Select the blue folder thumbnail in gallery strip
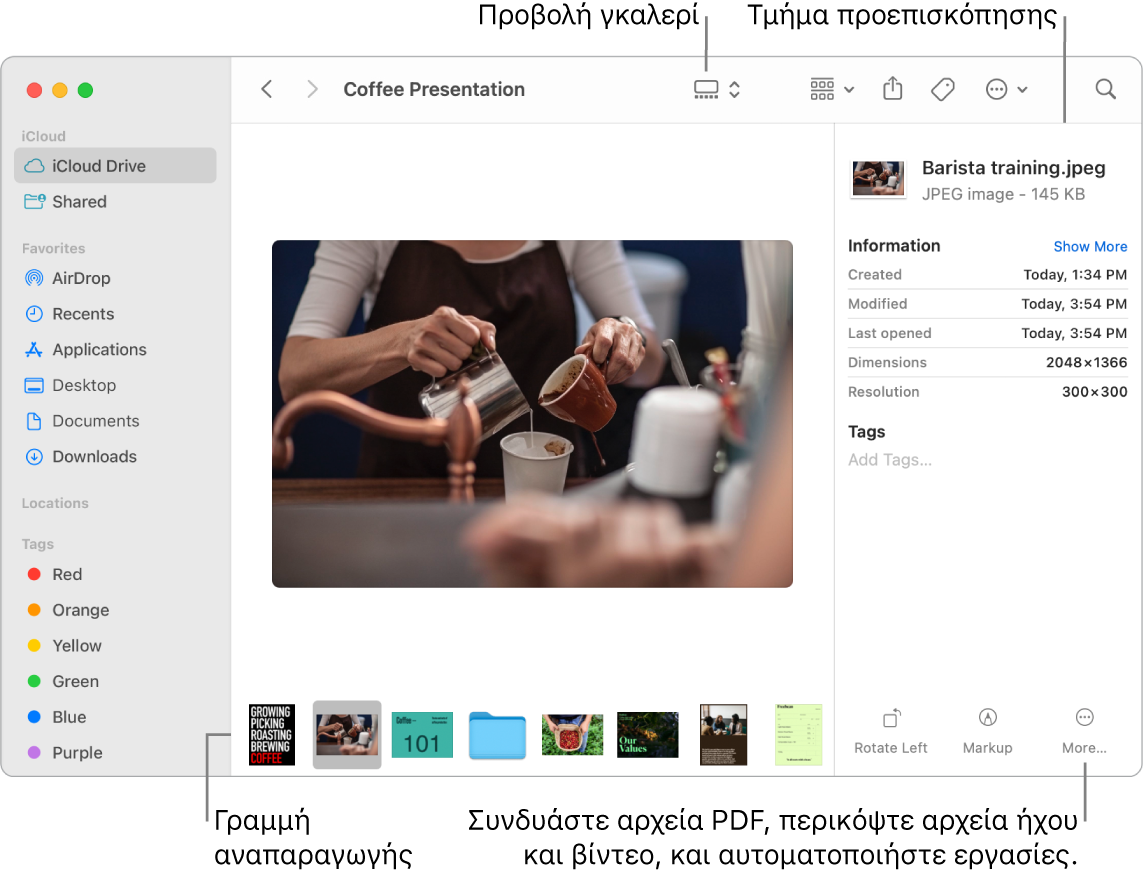Image resolution: width=1144 pixels, height=878 pixels. [497, 733]
